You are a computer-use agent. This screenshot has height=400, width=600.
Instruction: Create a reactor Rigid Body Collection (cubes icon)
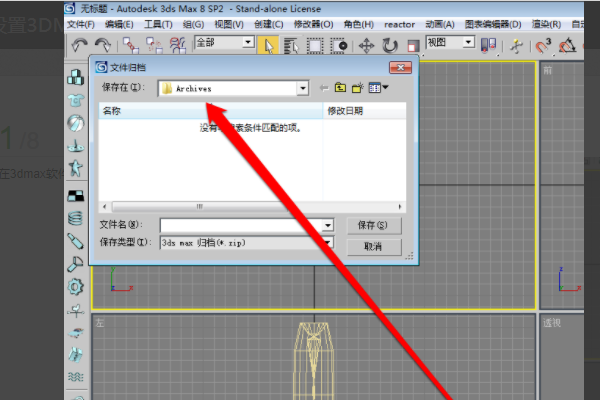(76, 77)
